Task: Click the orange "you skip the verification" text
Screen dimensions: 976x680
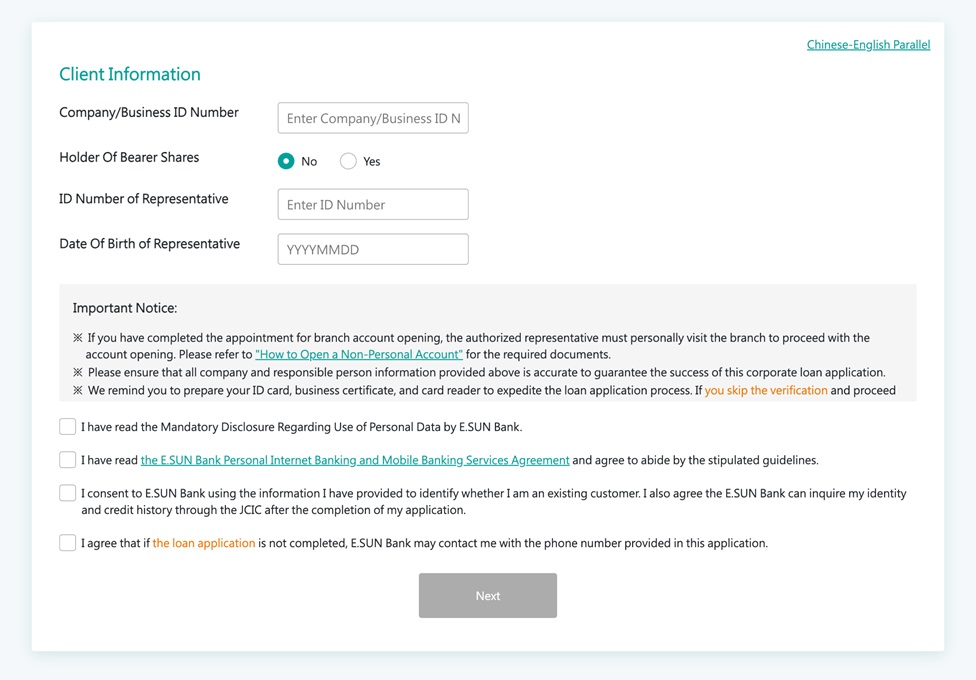Action: pyautogui.click(x=766, y=391)
